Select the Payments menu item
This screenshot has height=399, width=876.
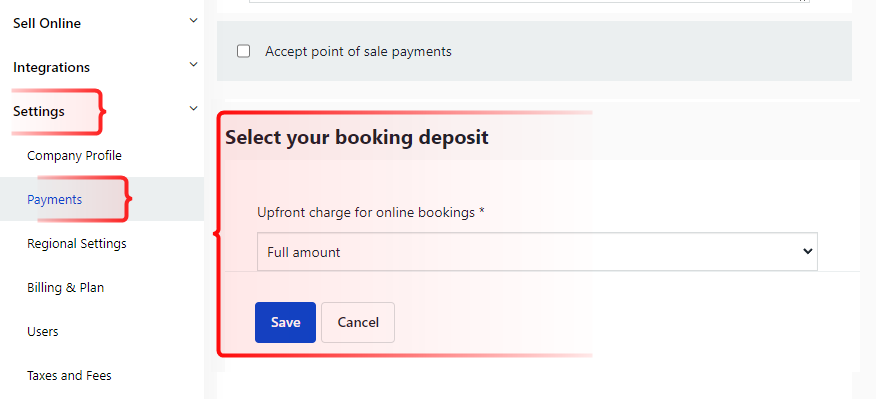click(x=55, y=200)
